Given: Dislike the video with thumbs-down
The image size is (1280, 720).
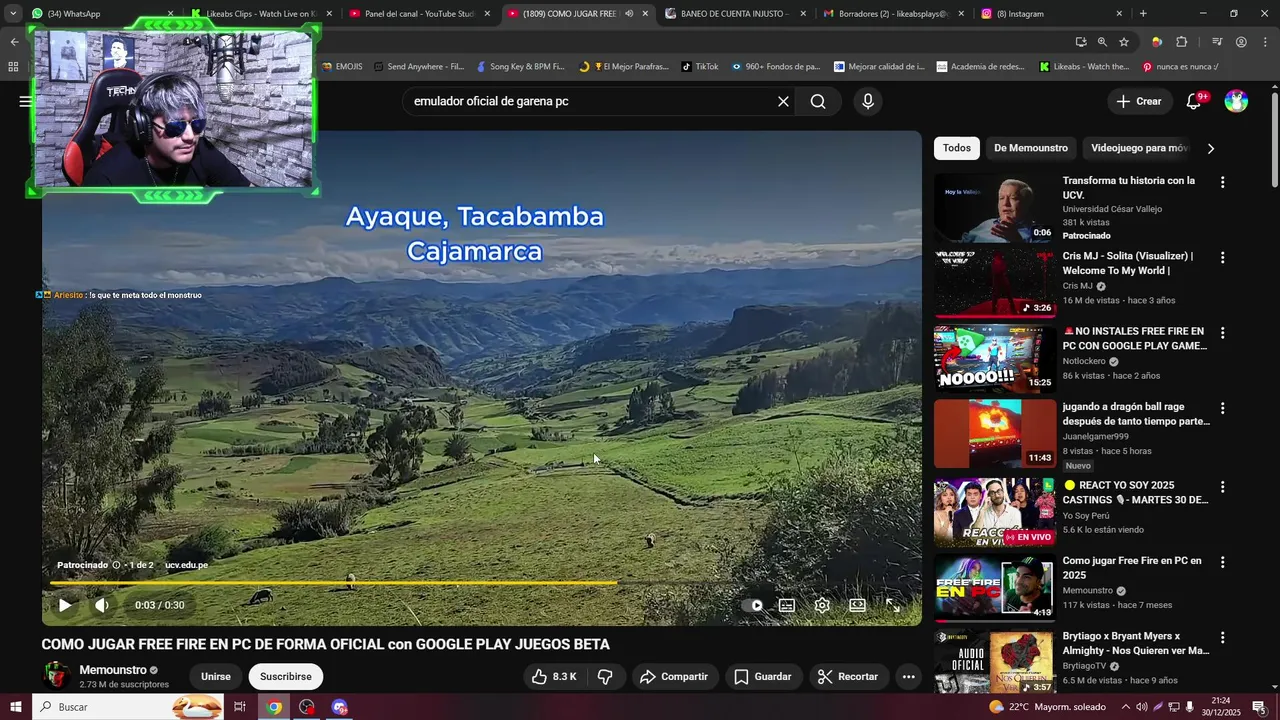Looking at the screenshot, I should coord(605,677).
